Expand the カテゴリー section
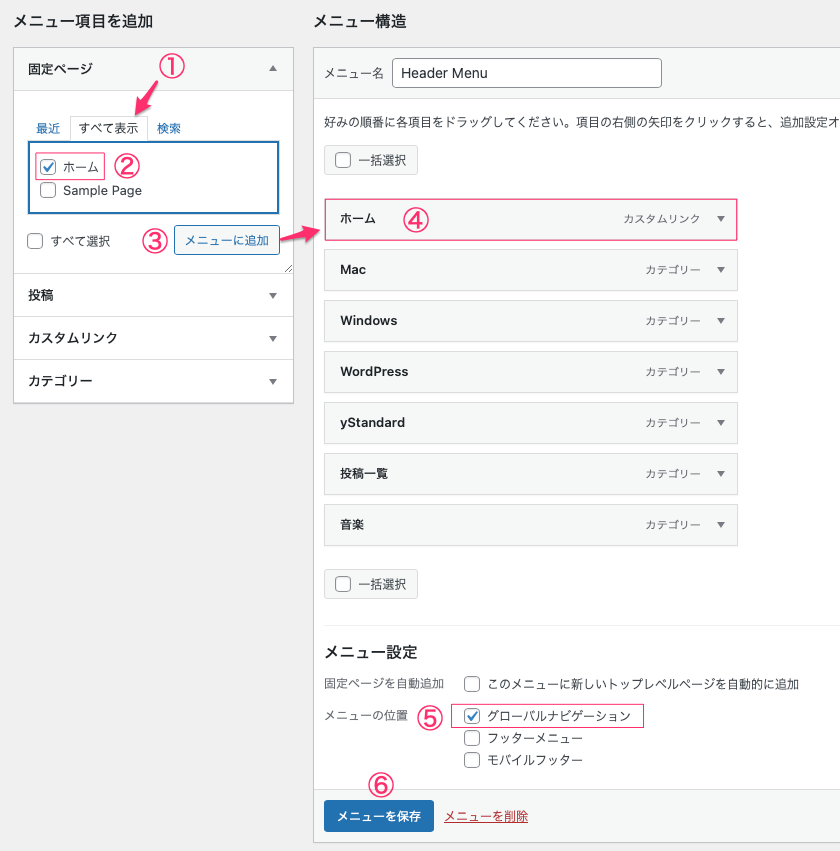This screenshot has height=851, width=840. [x=273, y=382]
